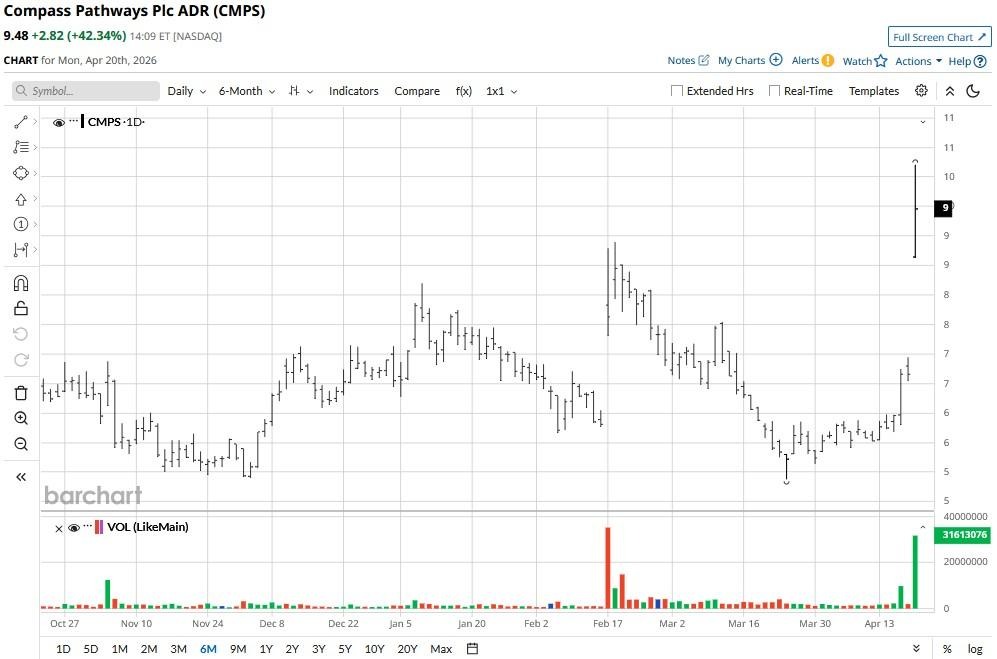
Task: Open the Fibonacci retracement tools
Action: [x=21, y=147]
